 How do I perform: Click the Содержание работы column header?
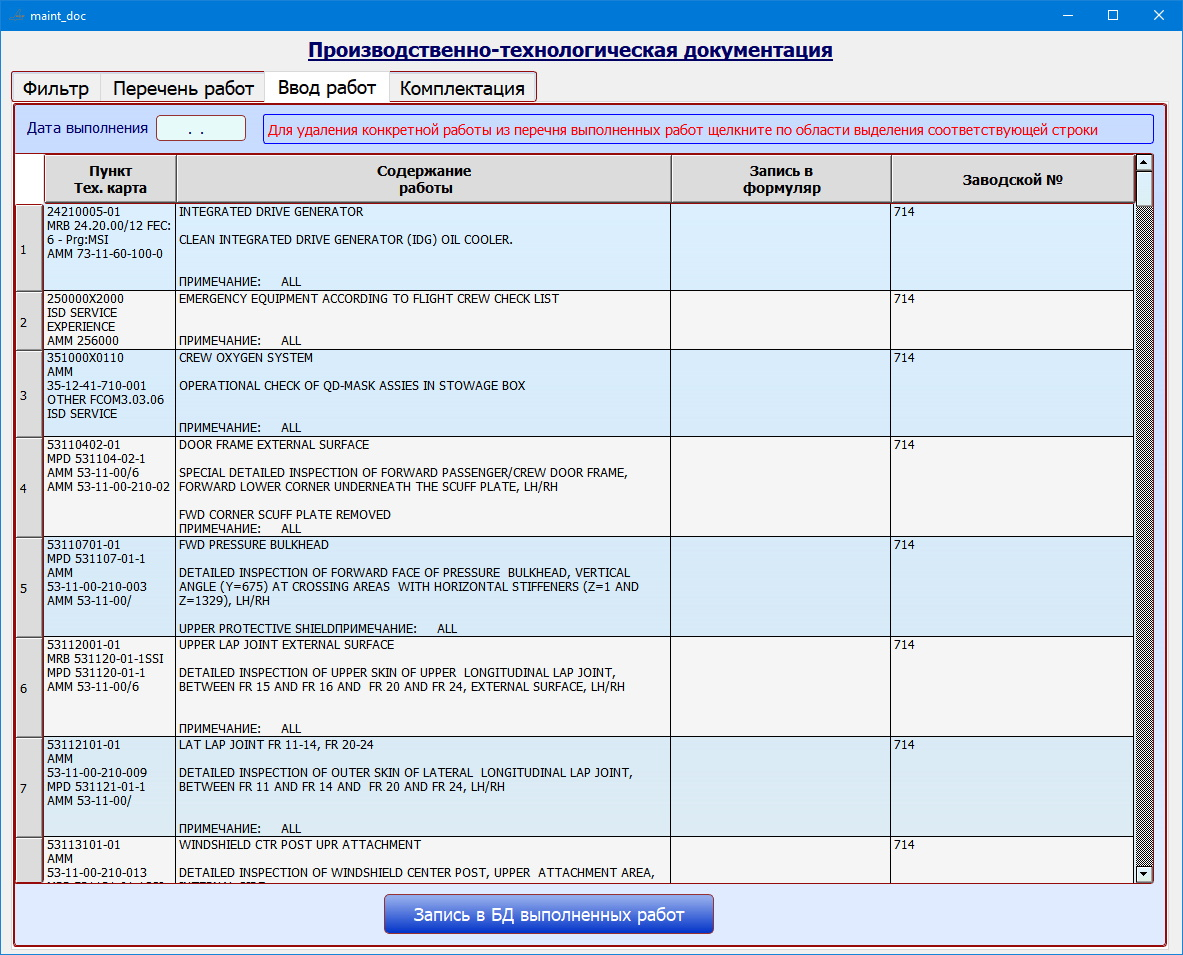click(x=424, y=180)
